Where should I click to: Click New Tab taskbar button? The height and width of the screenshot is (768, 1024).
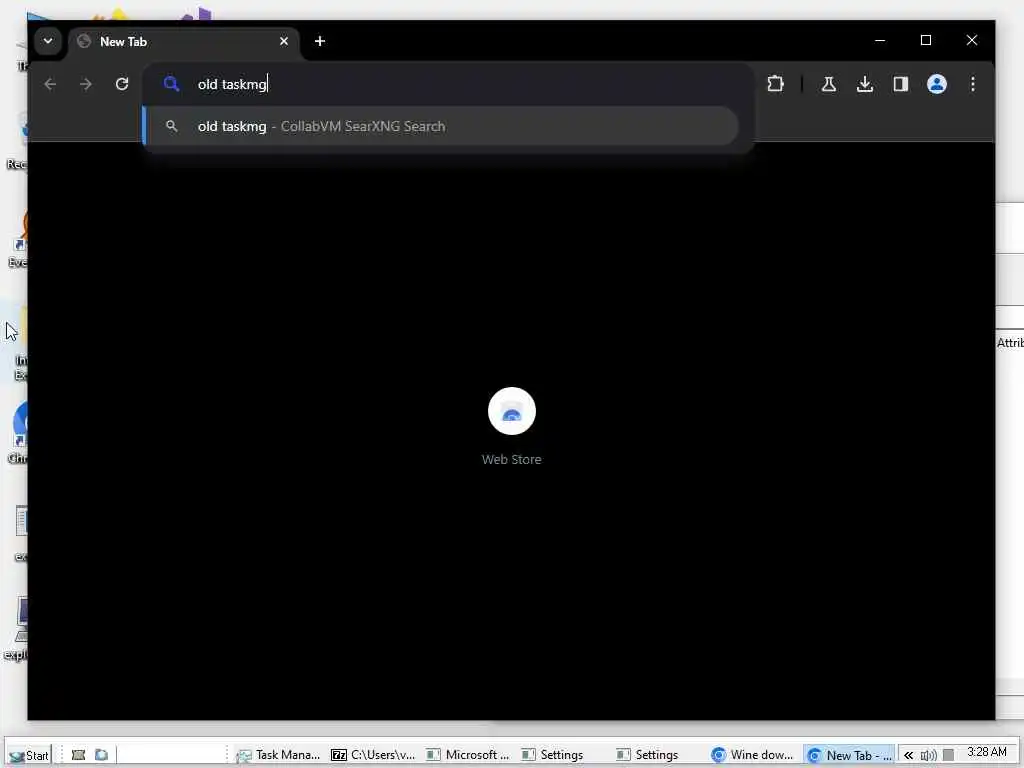point(849,755)
